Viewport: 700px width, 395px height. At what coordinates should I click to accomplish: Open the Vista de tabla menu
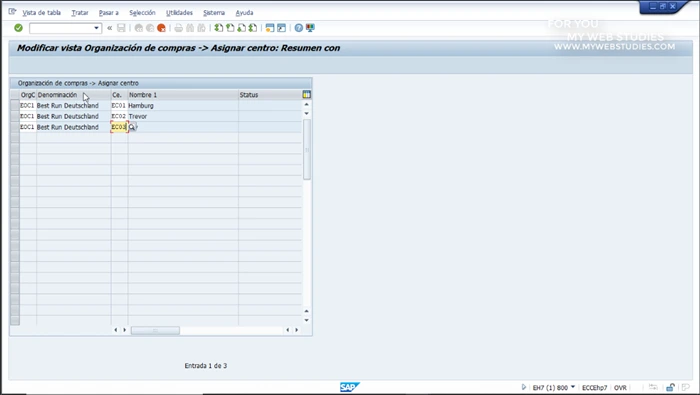pyautogui.click(x=42, y=12)
